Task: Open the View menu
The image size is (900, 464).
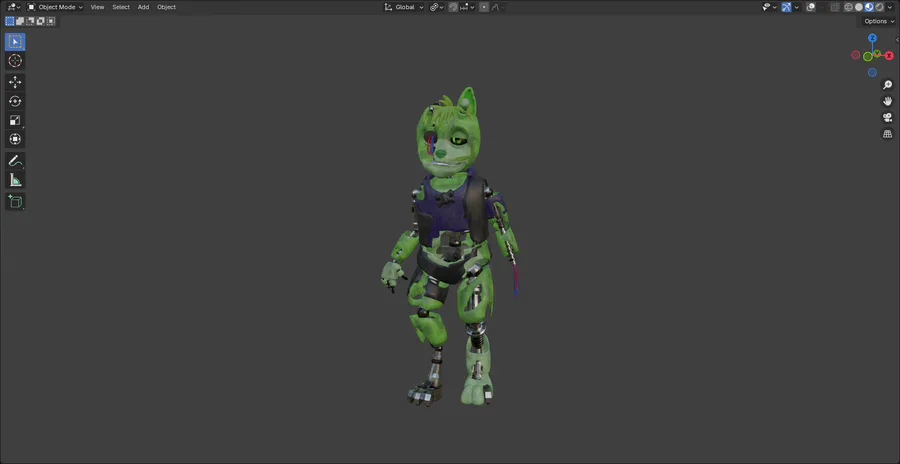Action: (98, 7)
